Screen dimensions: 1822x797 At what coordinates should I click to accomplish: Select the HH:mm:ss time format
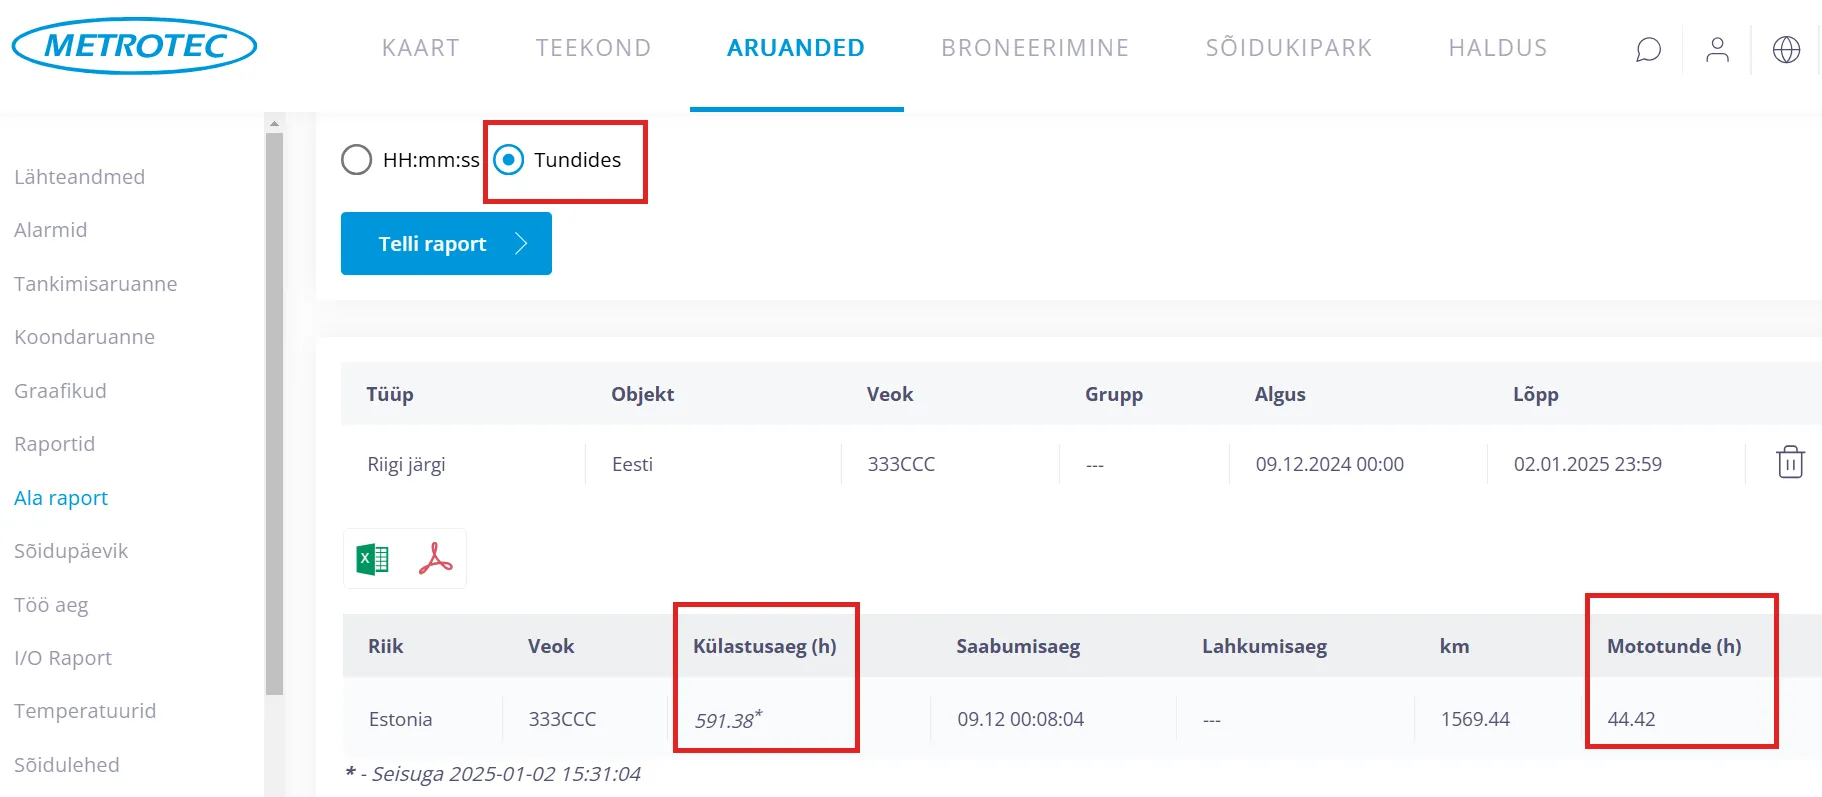click(x=357, y=160)
